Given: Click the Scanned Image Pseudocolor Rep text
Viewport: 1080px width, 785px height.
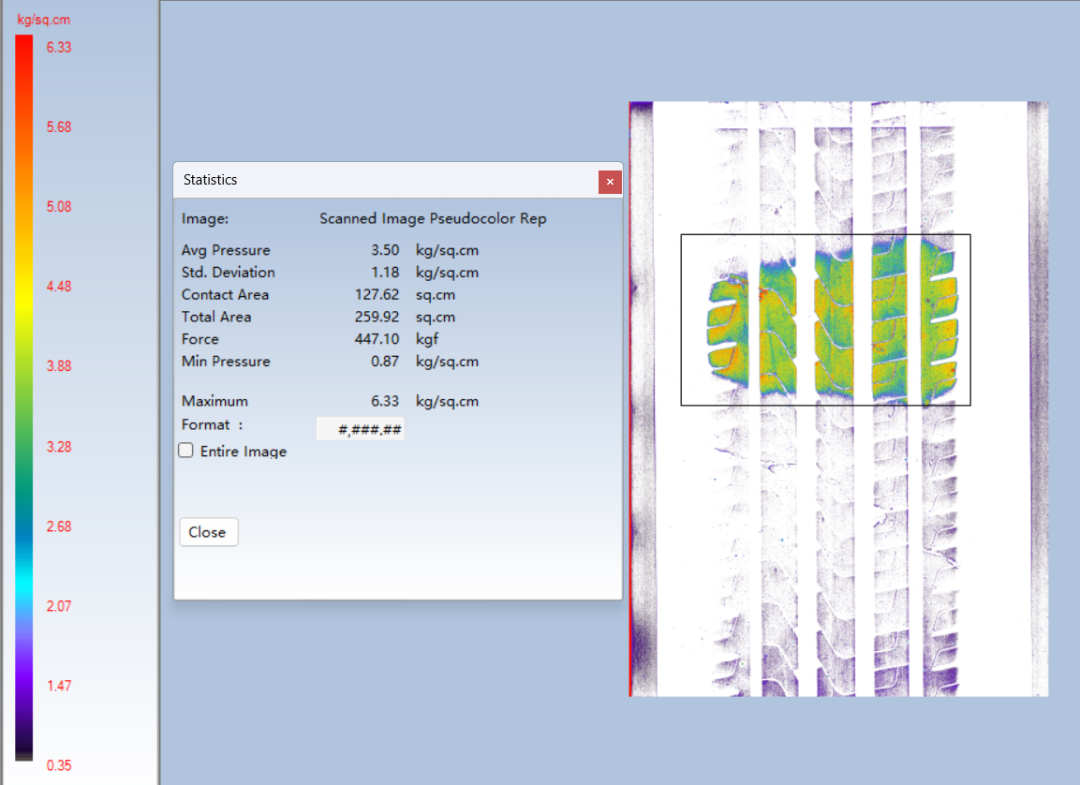Looking at the screenshot, I should click(433, 218).
